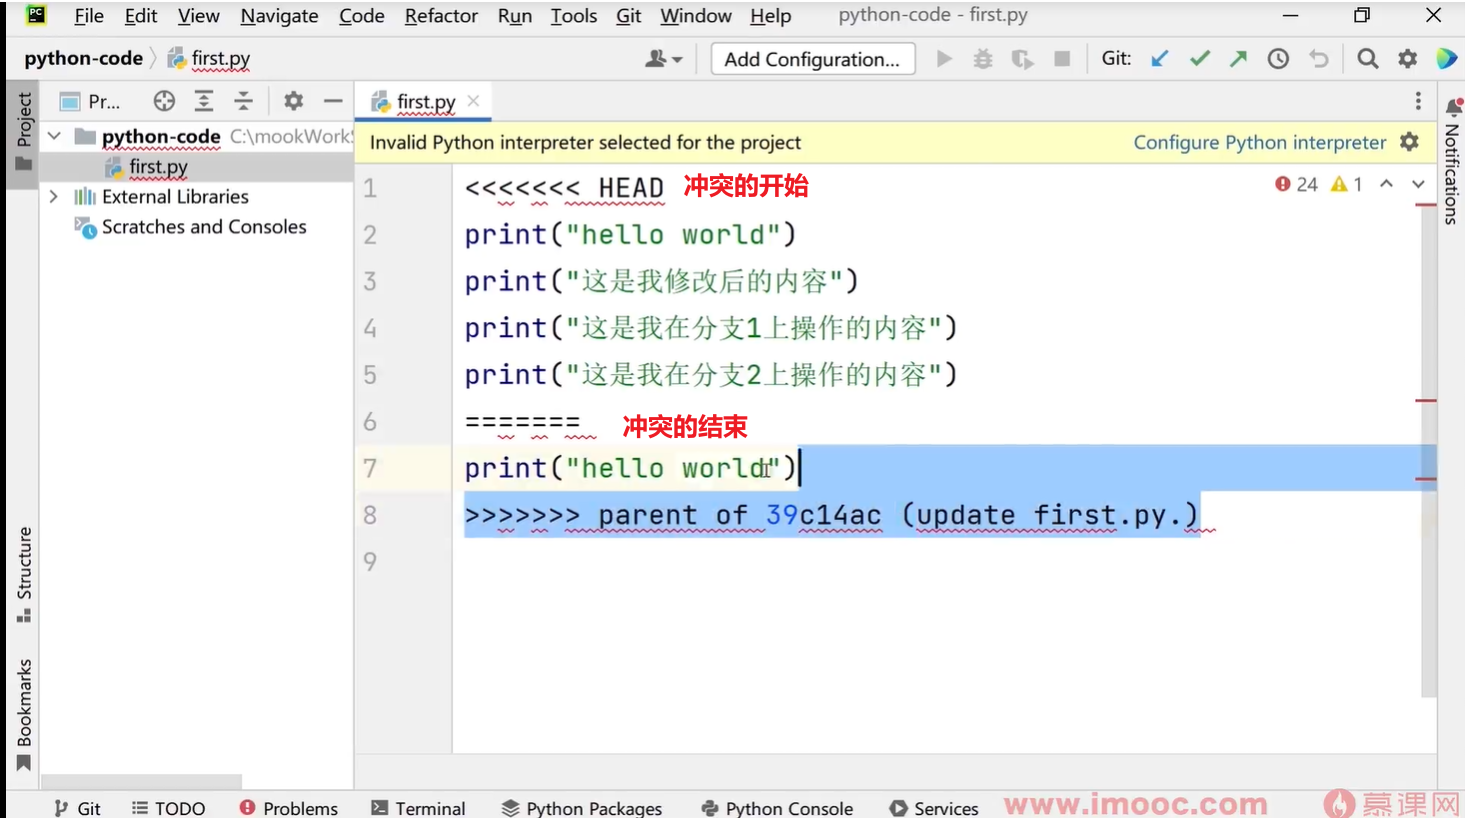Click the Run with Coverage icon
Viewport: 1465px width, 818px height.
click(x=1022, y=59)
